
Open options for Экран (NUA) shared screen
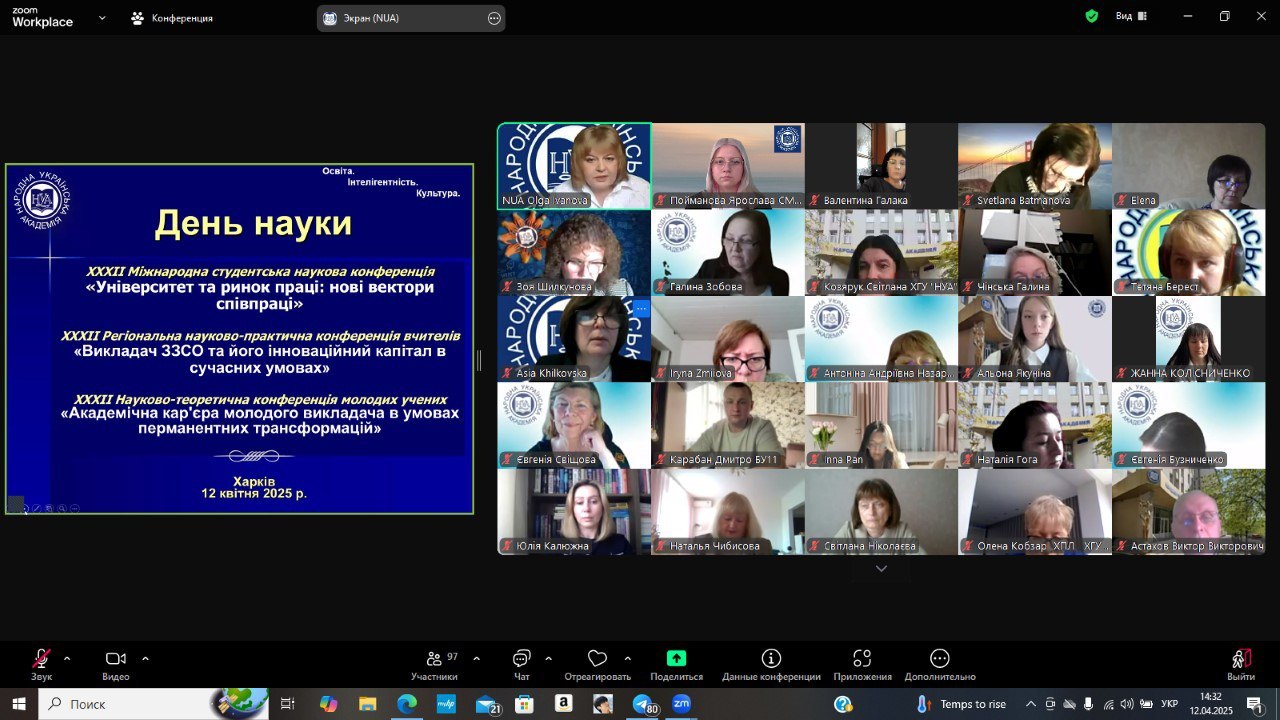point(493,18)
